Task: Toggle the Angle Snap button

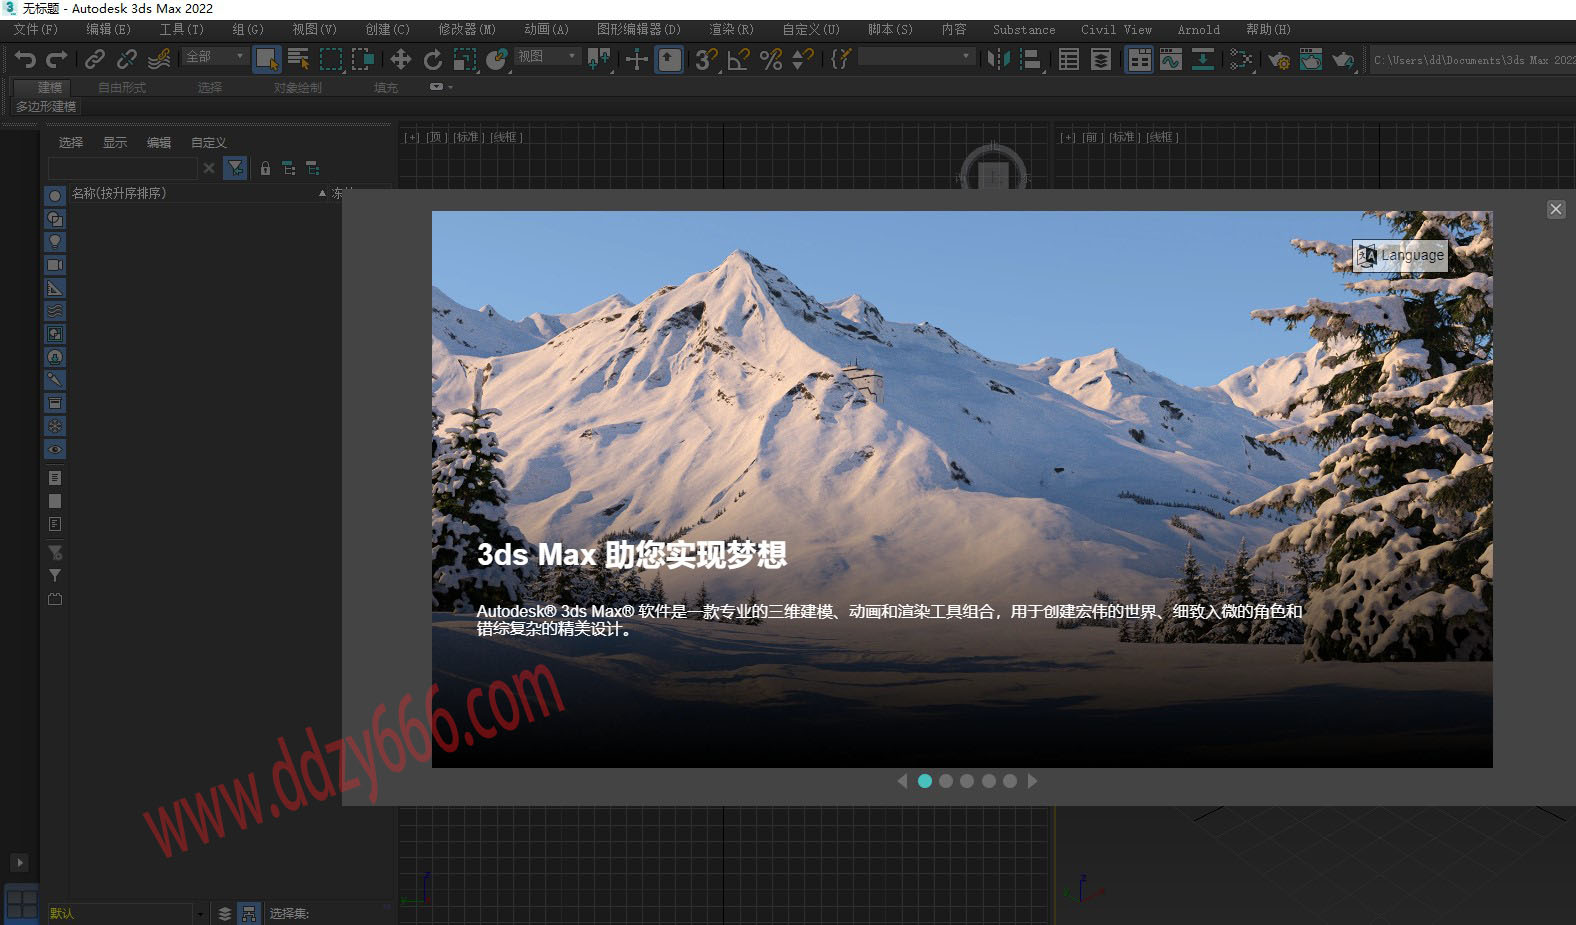Action: point(739,59)
